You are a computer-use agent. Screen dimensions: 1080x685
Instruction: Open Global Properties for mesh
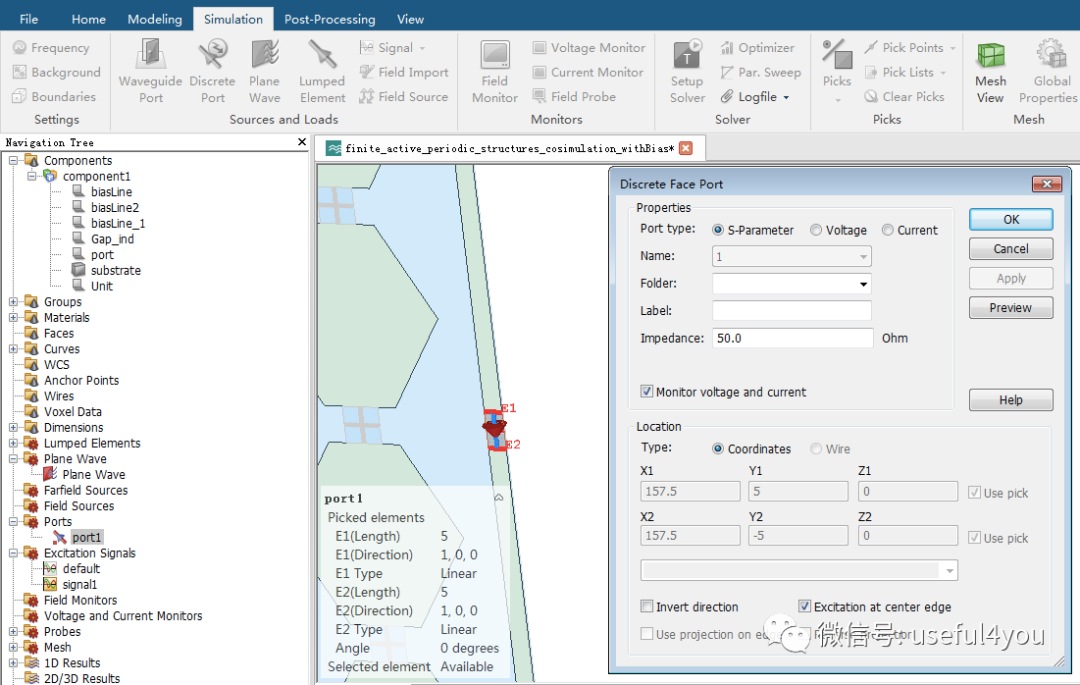point(1048,72)
